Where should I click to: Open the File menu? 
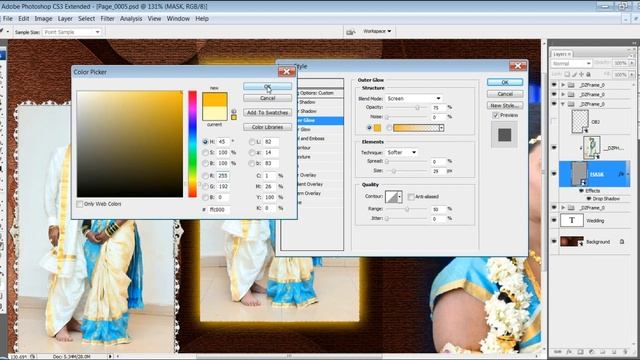(x=8, y=18)
